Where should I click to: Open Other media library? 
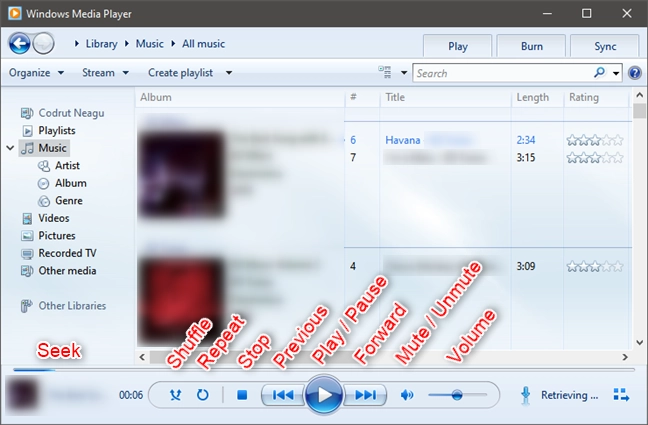(59, 271)
